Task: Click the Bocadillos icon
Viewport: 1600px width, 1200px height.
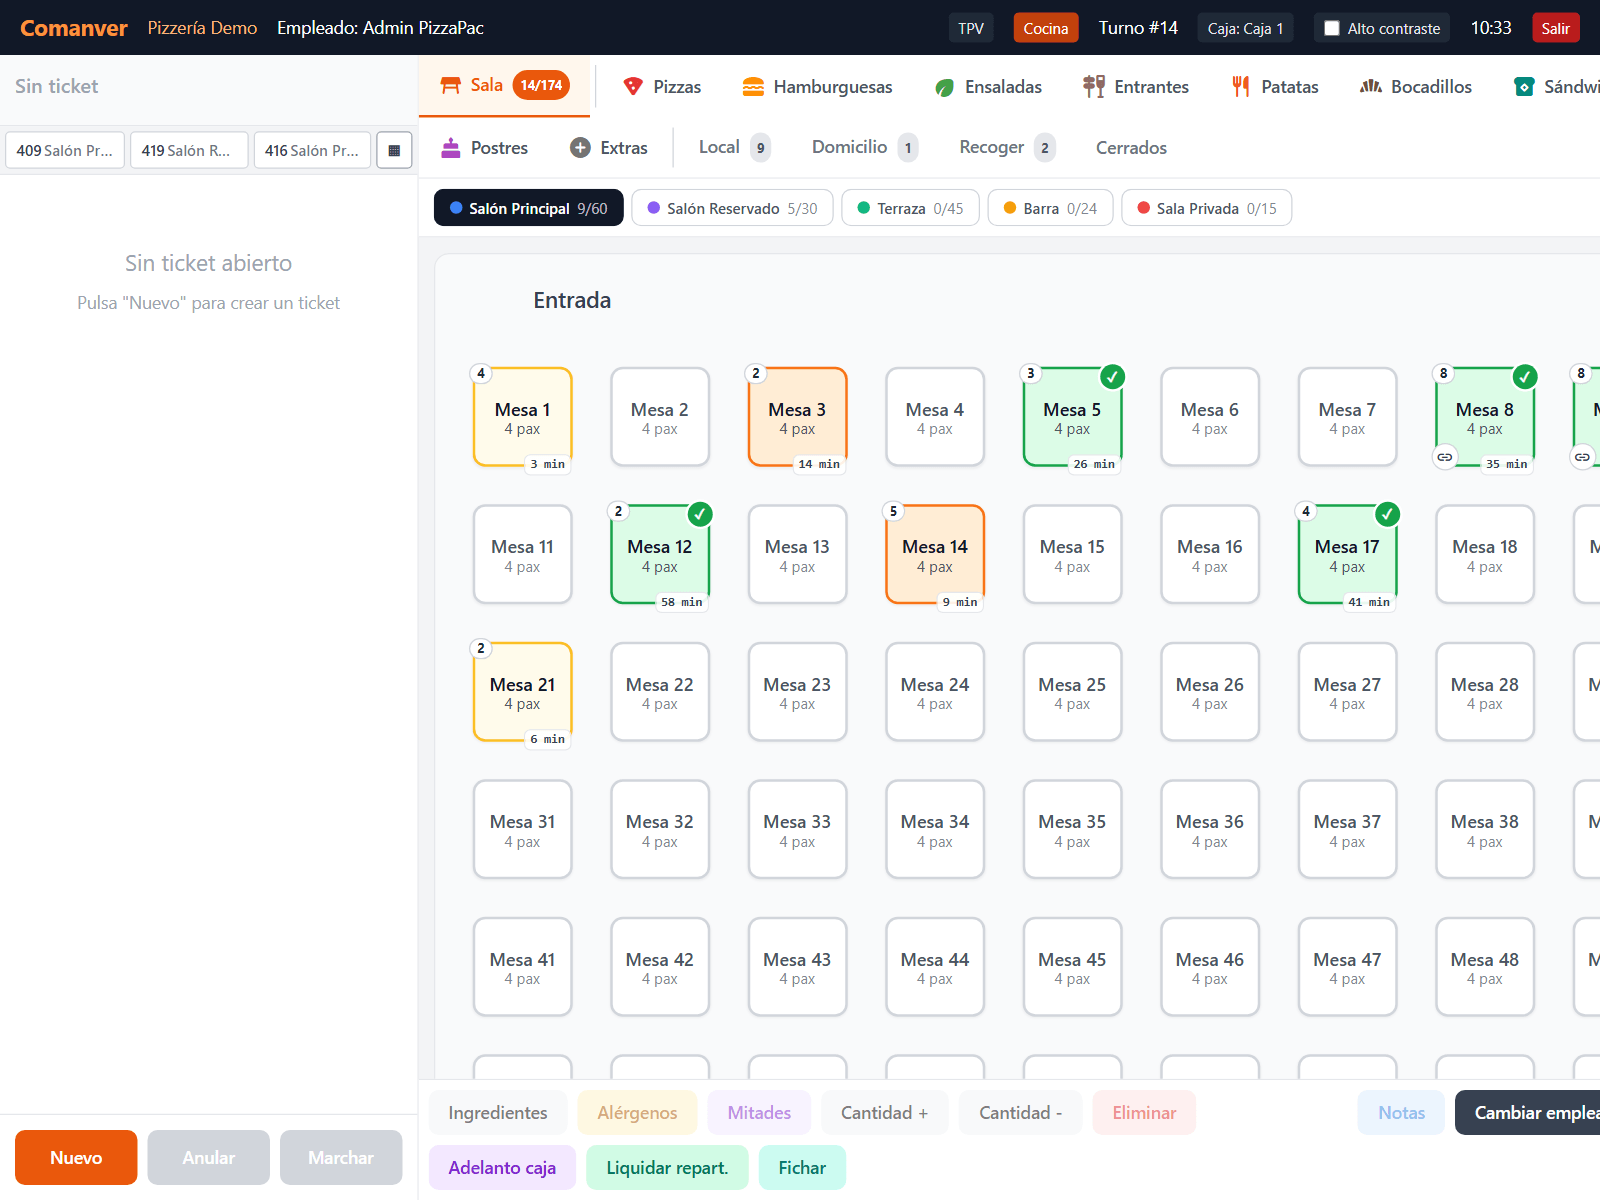Action: (x=1371, y=87)
